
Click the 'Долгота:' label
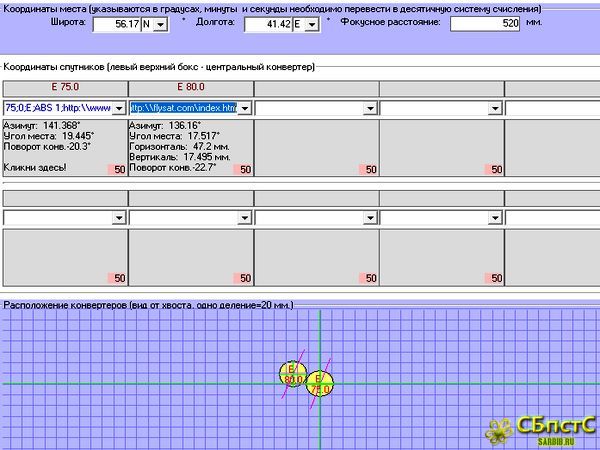(x=215, y=22)
